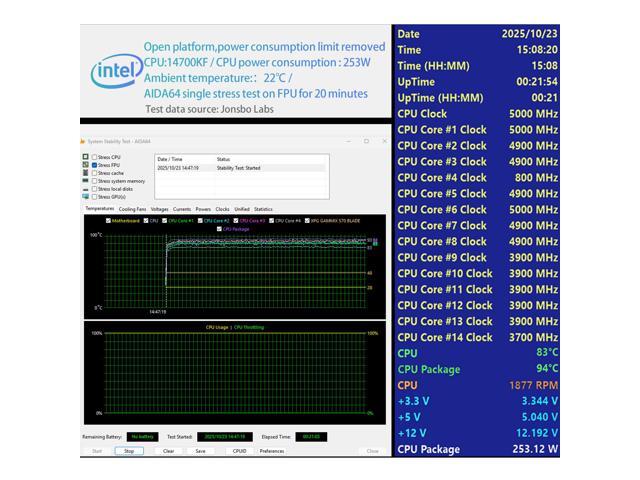The width and height of the screenshot is (640, 480).
Task: Switch to the Temperatures tab
Action: tap(100, 209)
